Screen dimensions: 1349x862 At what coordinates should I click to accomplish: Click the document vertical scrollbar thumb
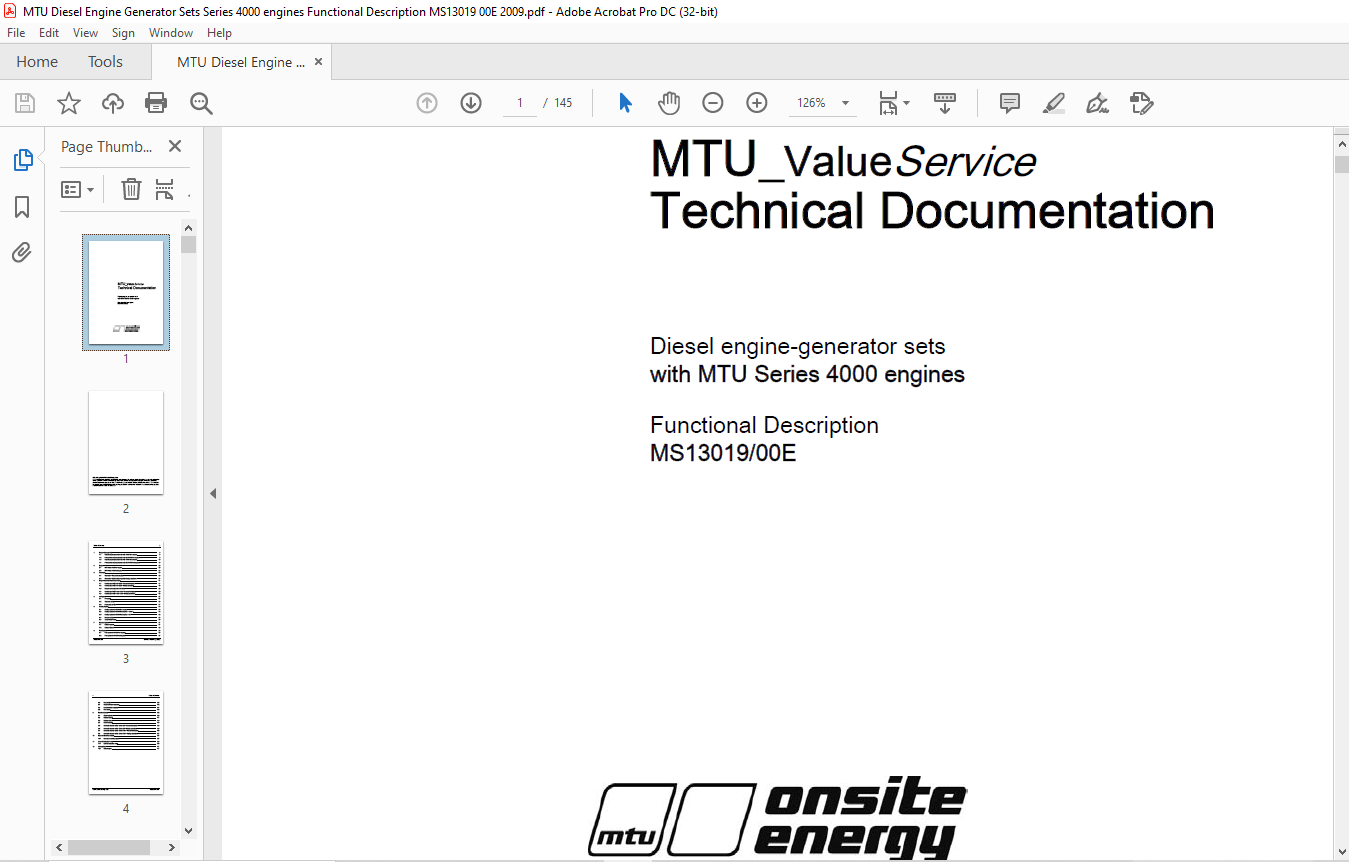pyautogui.click(x=1341, y=165)
